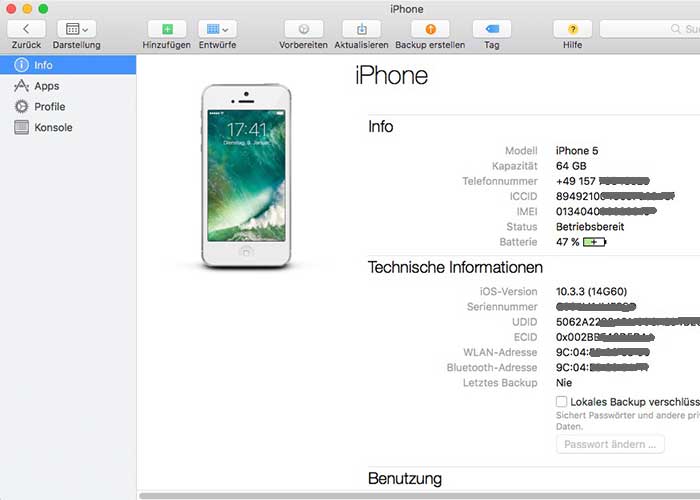Enable Lokales Backup verschlüsseln checkbox
Screen dimensions: 700x500
coord(562,401)
